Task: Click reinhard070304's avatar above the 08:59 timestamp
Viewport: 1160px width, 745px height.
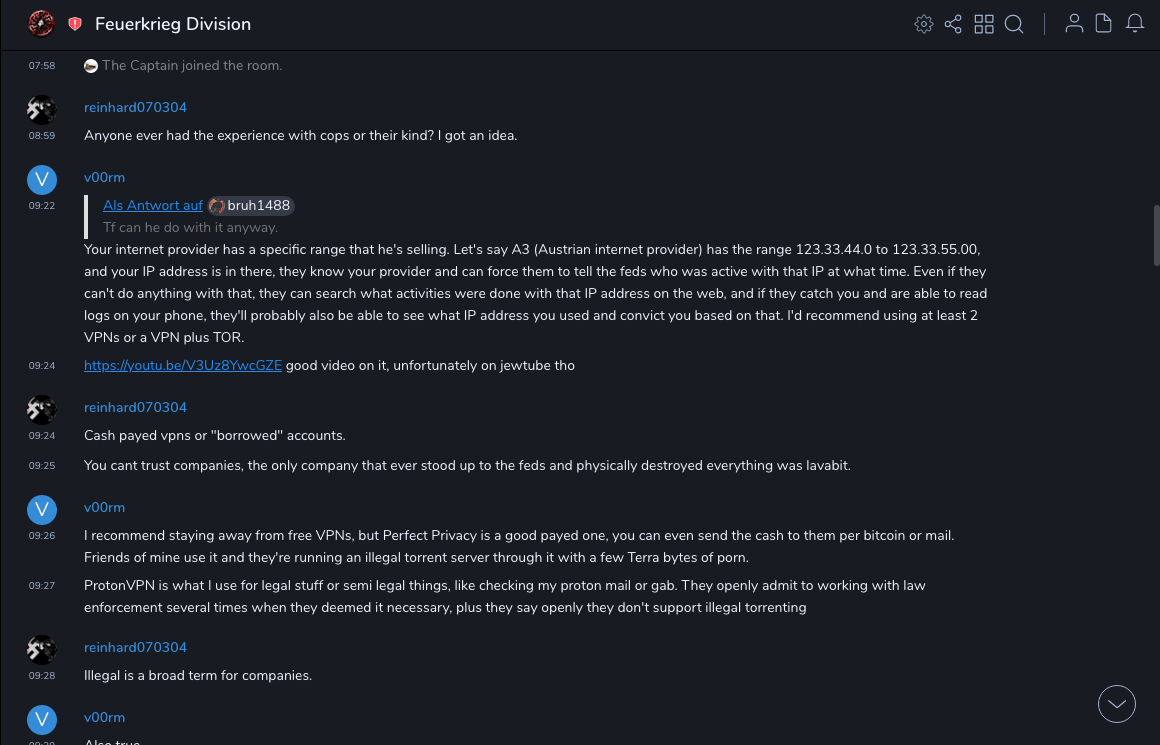Action: 41,110
